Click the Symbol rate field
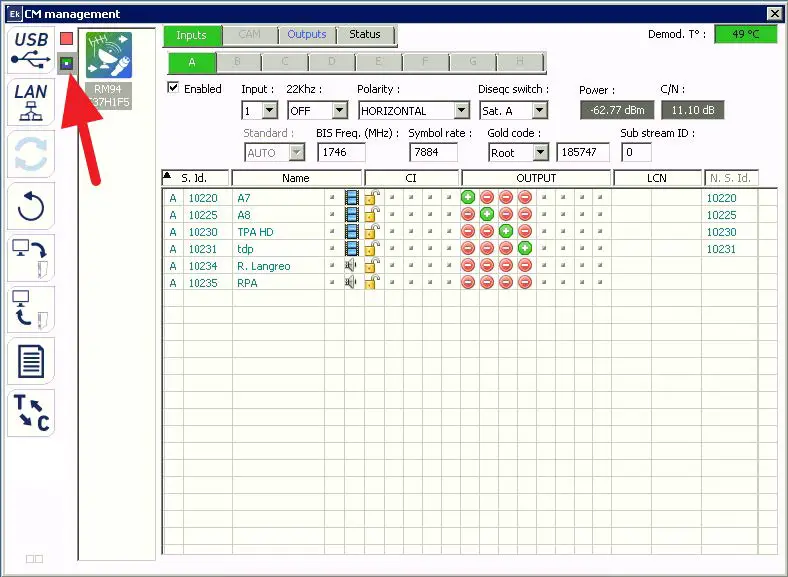Image resolution: width=788 pixels, height=577 pixels. click(x=433, y=152)
